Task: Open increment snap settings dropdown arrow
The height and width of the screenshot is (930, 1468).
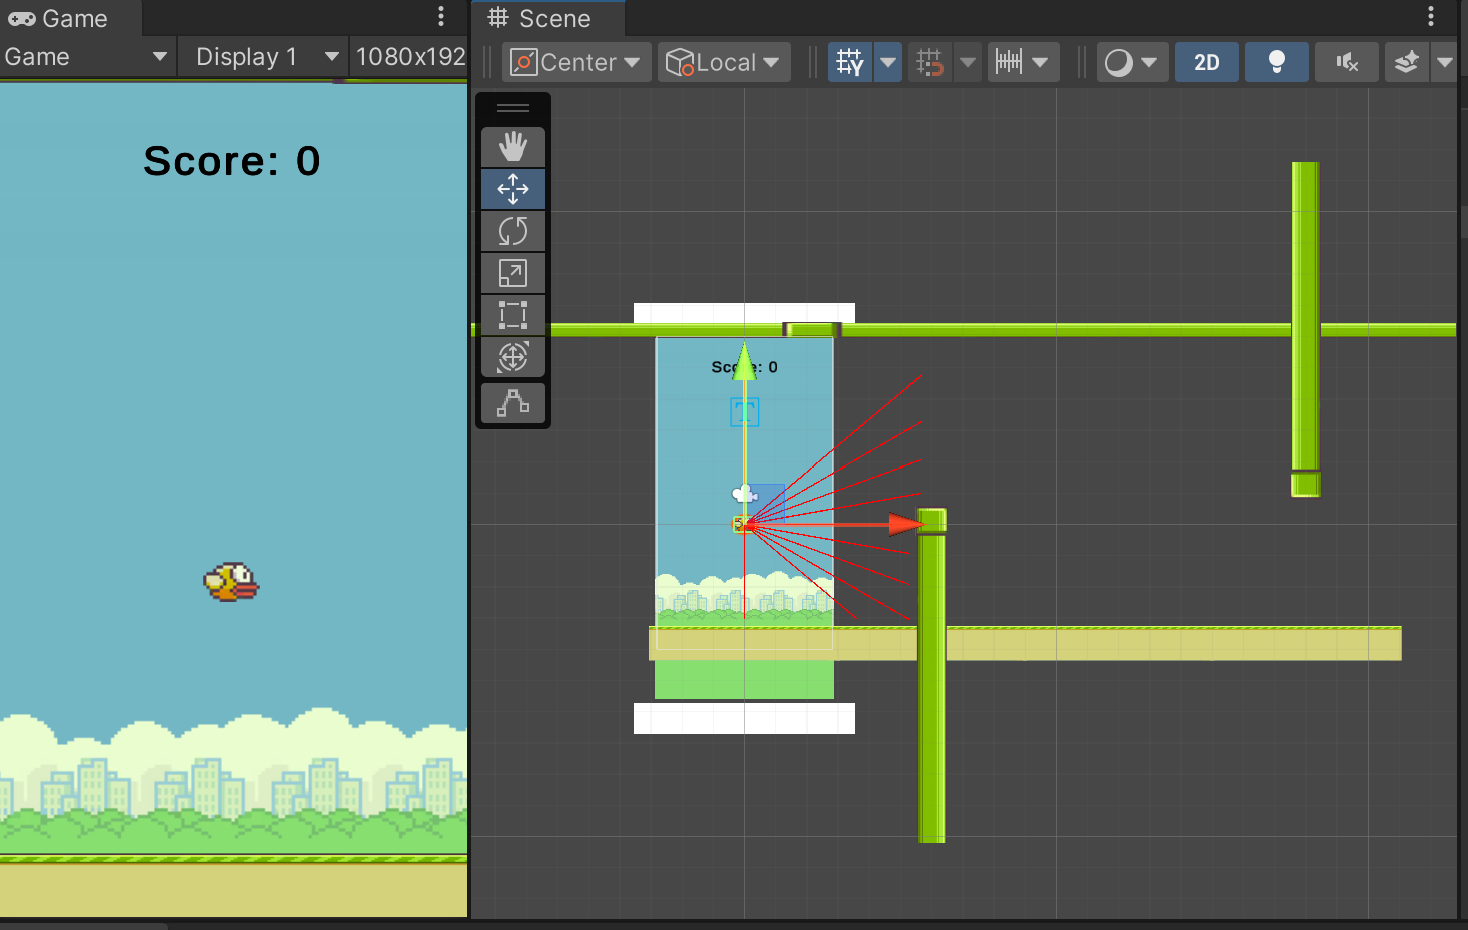Action: (1041, 63)
